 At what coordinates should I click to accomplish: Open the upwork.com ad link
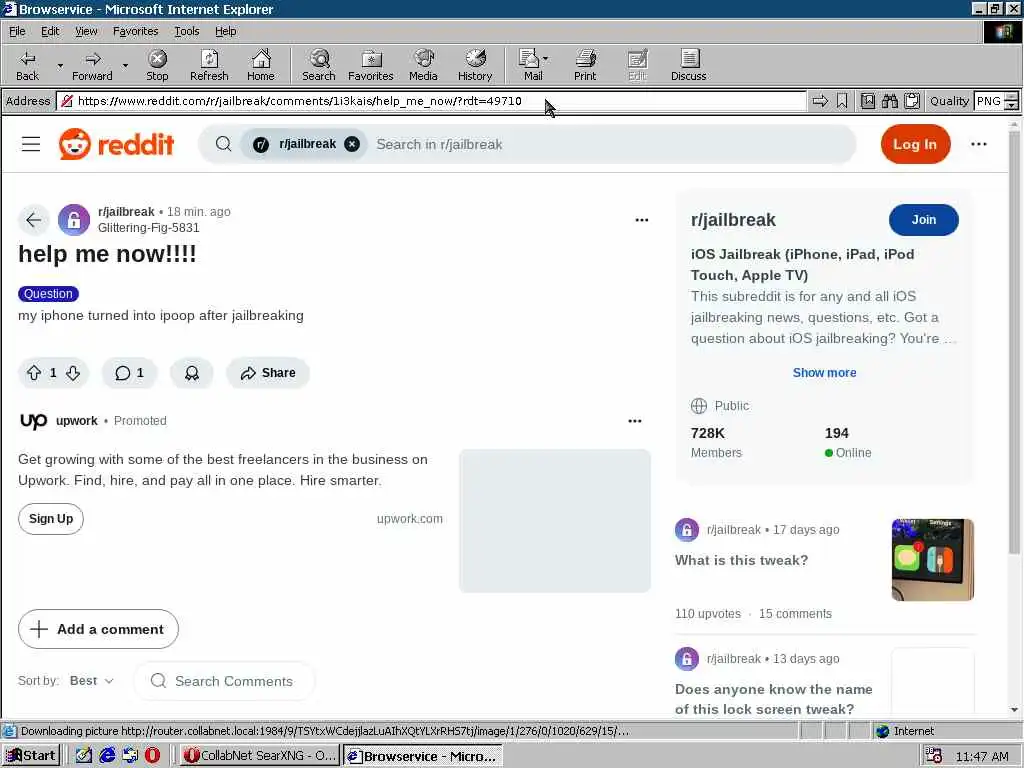pos(409,519)
